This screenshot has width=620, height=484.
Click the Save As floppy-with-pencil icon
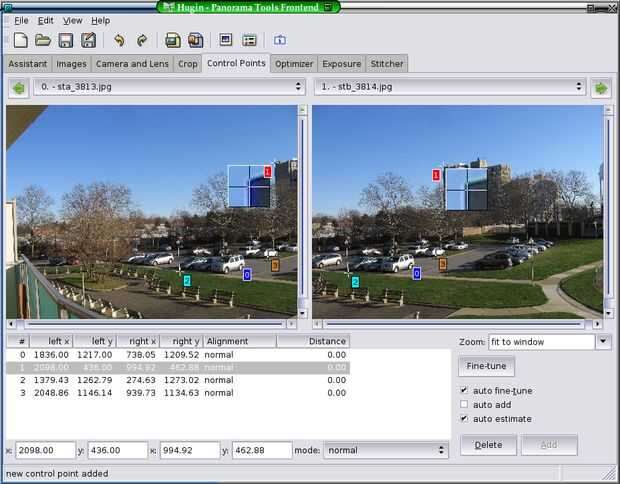89,40
